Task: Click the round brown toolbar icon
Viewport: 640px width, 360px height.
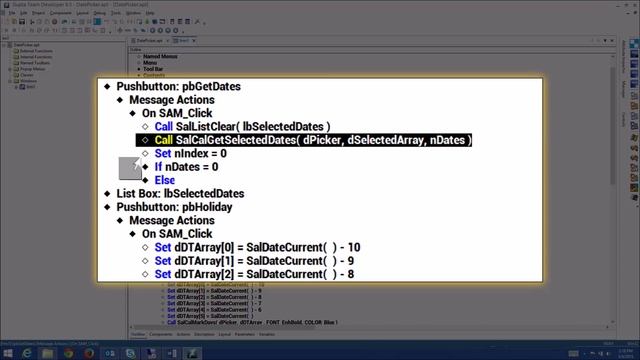Action: click(x=54, y=22)
